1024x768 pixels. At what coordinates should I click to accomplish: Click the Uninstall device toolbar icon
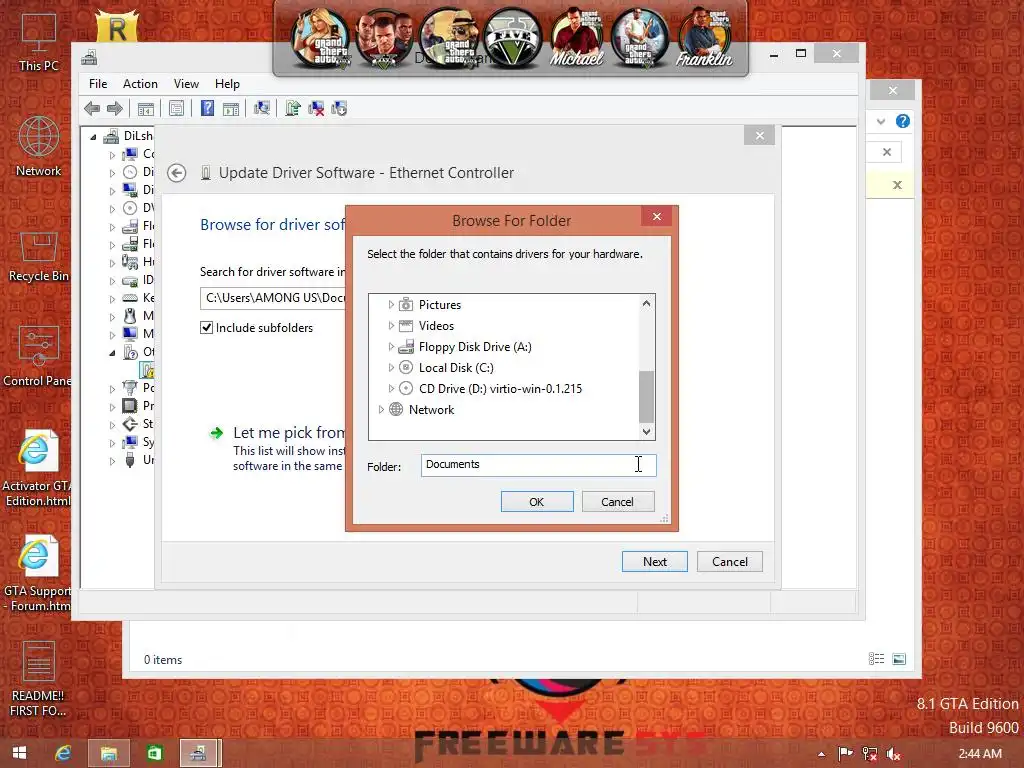(x=316, y=108)
